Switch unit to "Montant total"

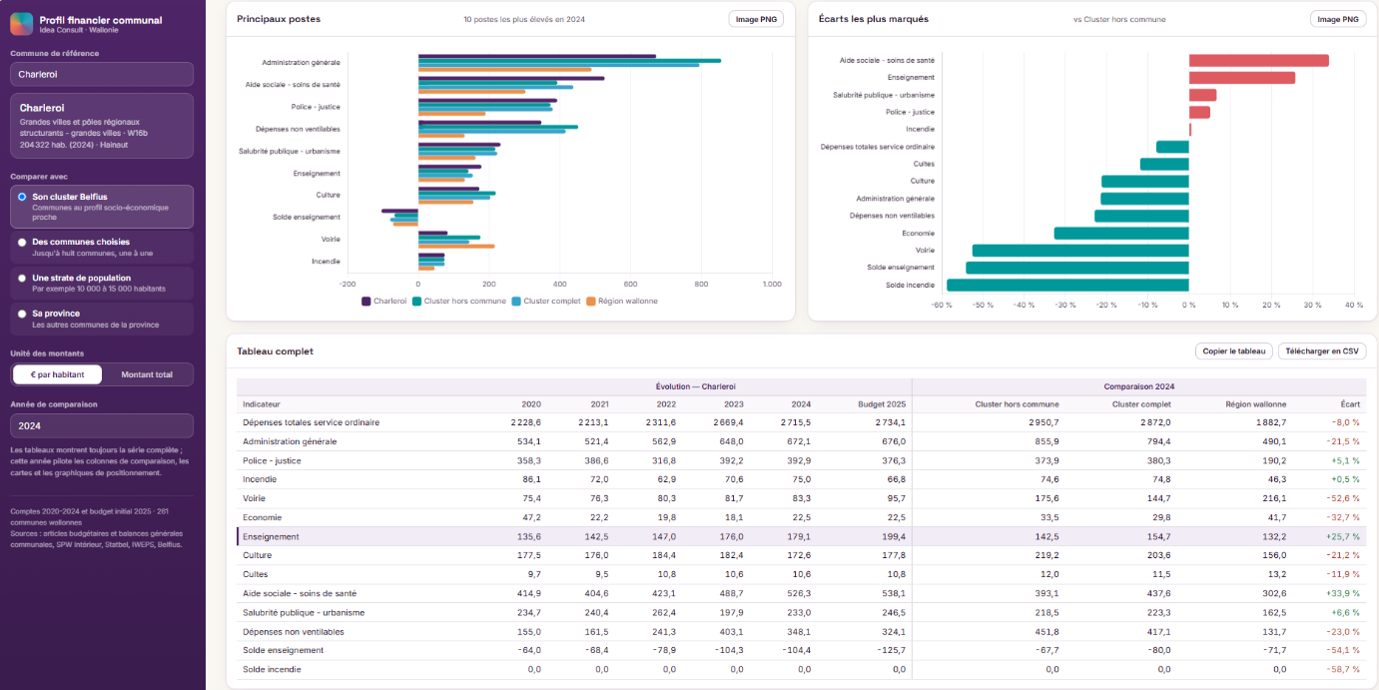pyautogui.click(x=147, y=375)
